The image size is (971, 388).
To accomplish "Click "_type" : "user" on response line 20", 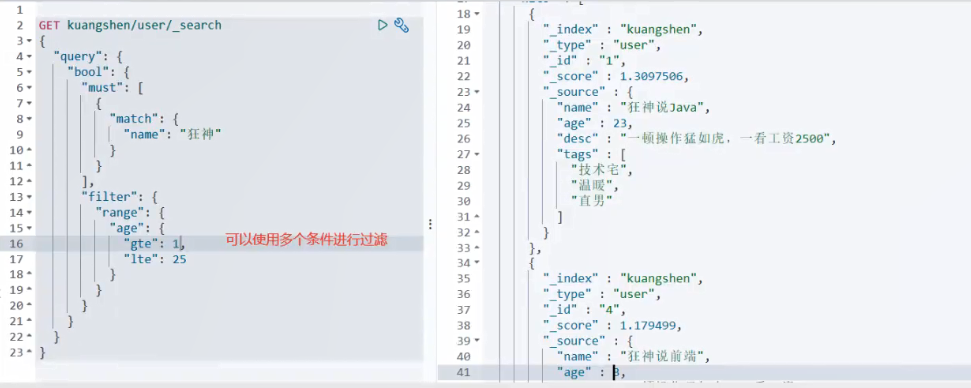I will (602, 45).
